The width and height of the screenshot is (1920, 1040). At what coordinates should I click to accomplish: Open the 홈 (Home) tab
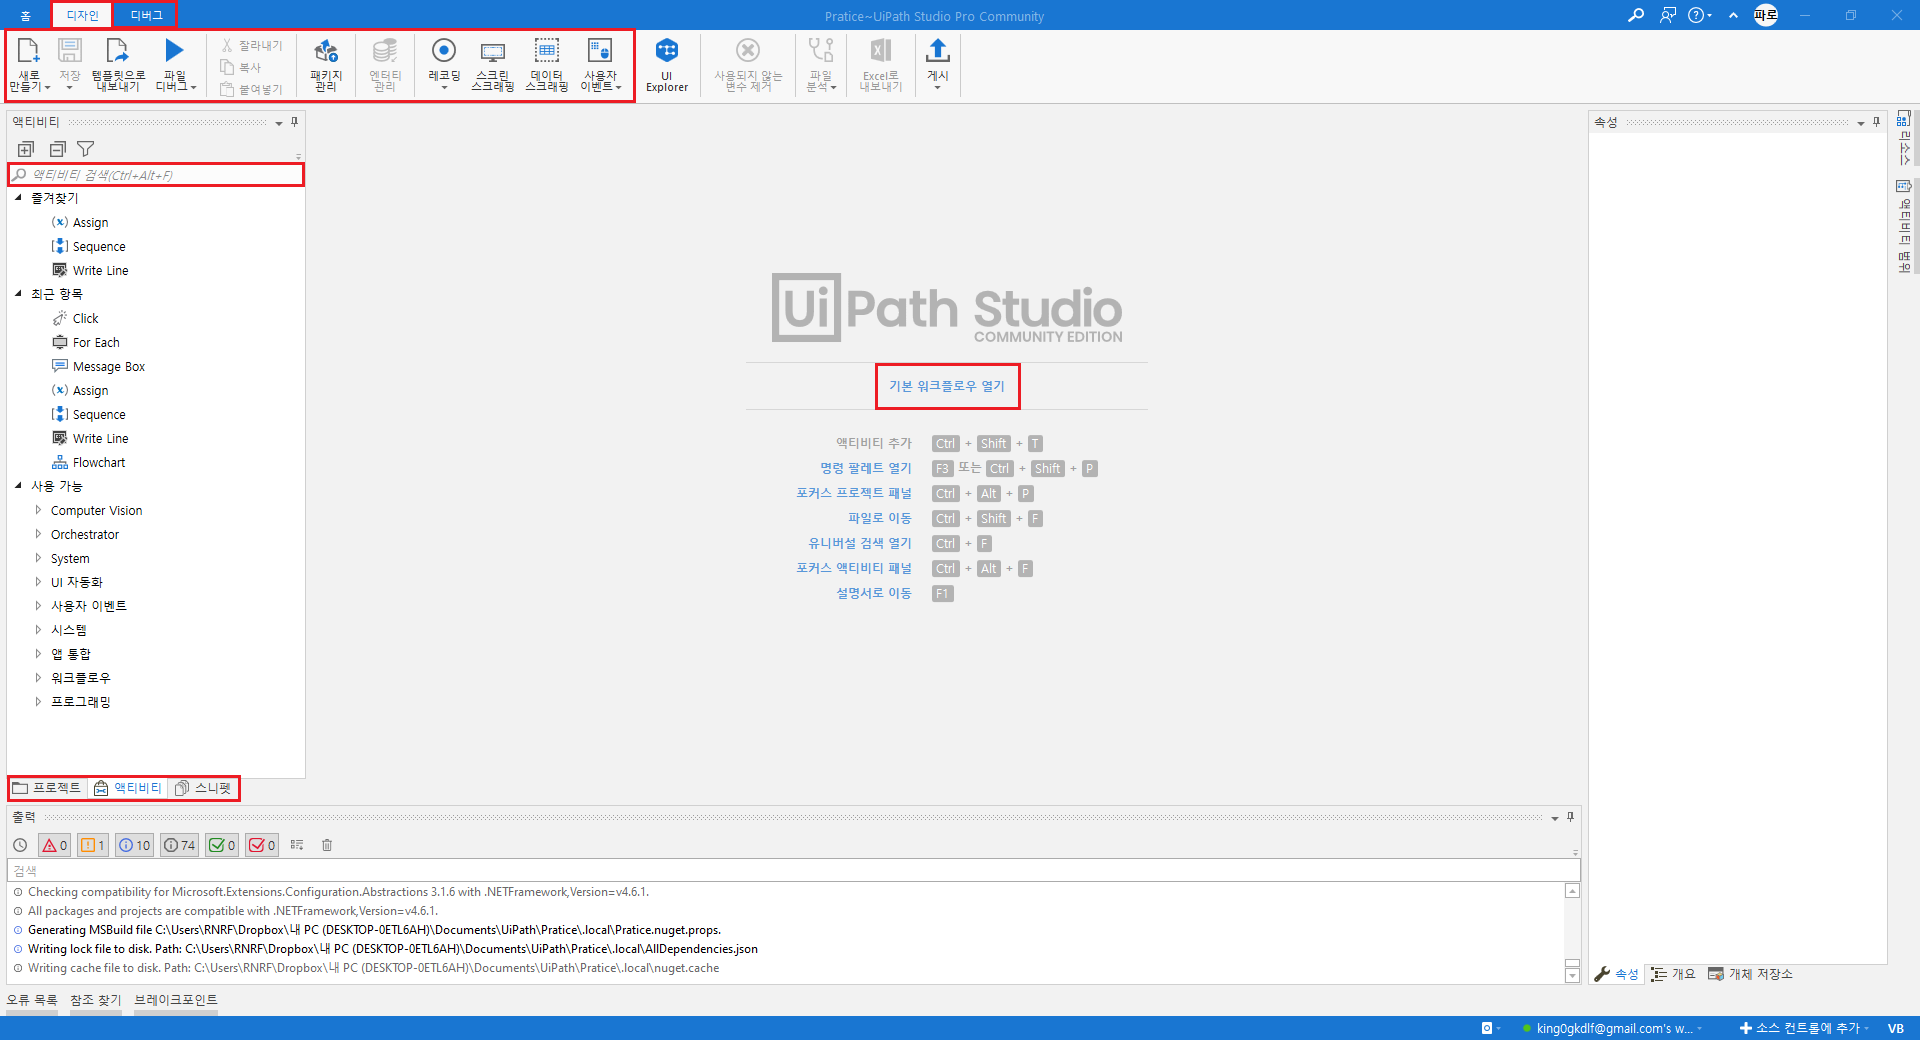[x=25, y=15]
